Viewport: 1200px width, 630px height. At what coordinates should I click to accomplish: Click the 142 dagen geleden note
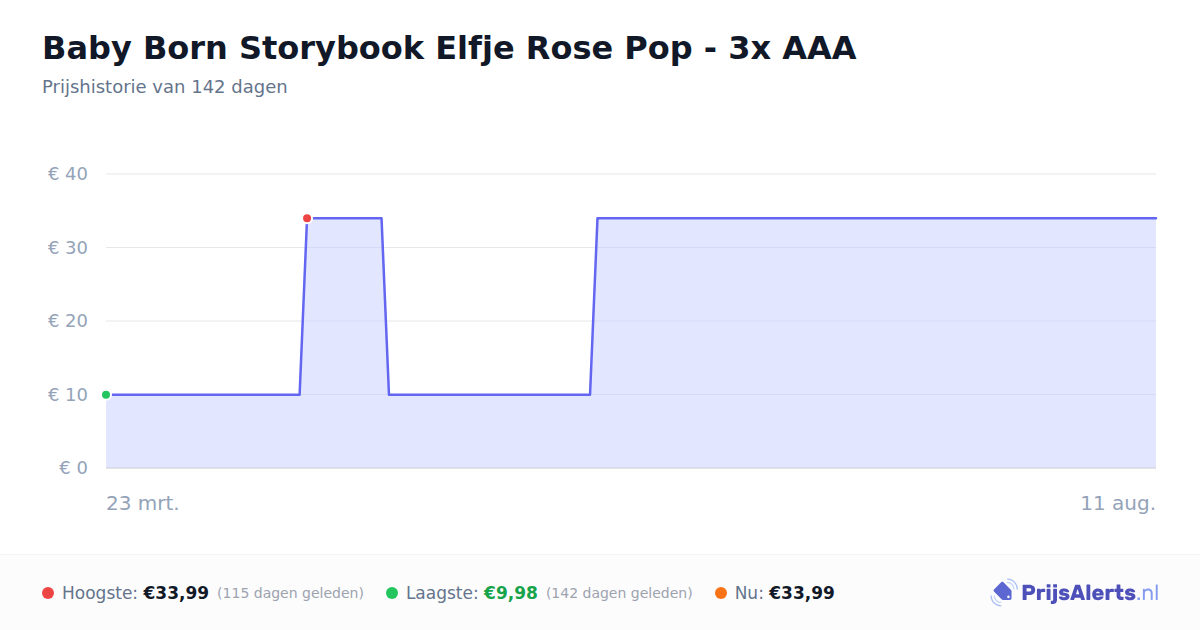(x=619, y=594)
